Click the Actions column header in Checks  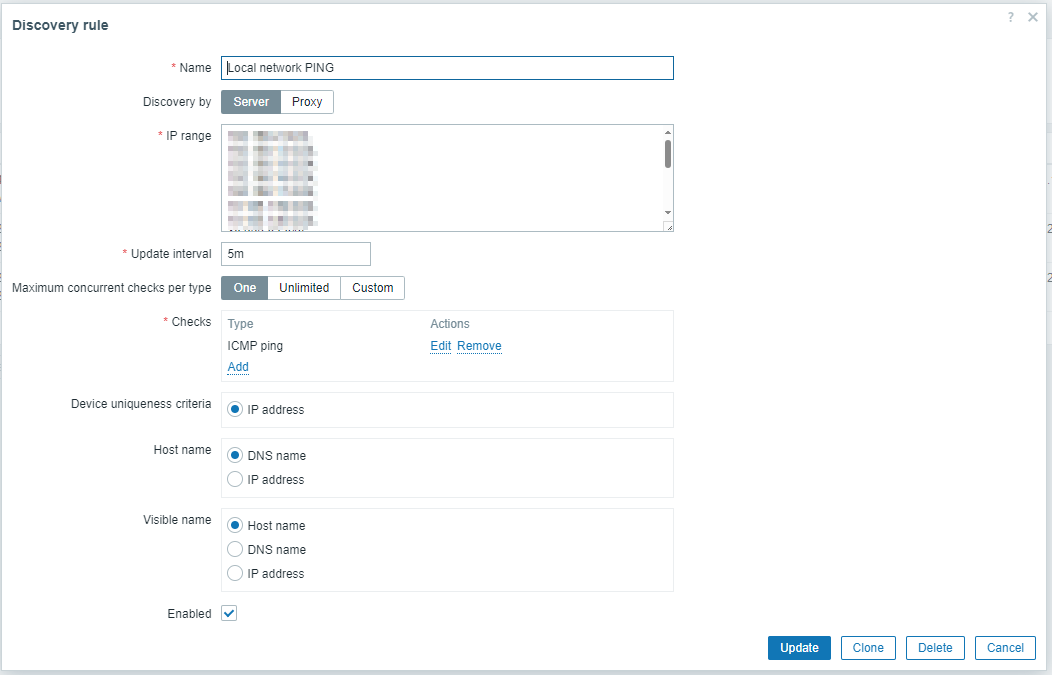click(x=450, y=323)
